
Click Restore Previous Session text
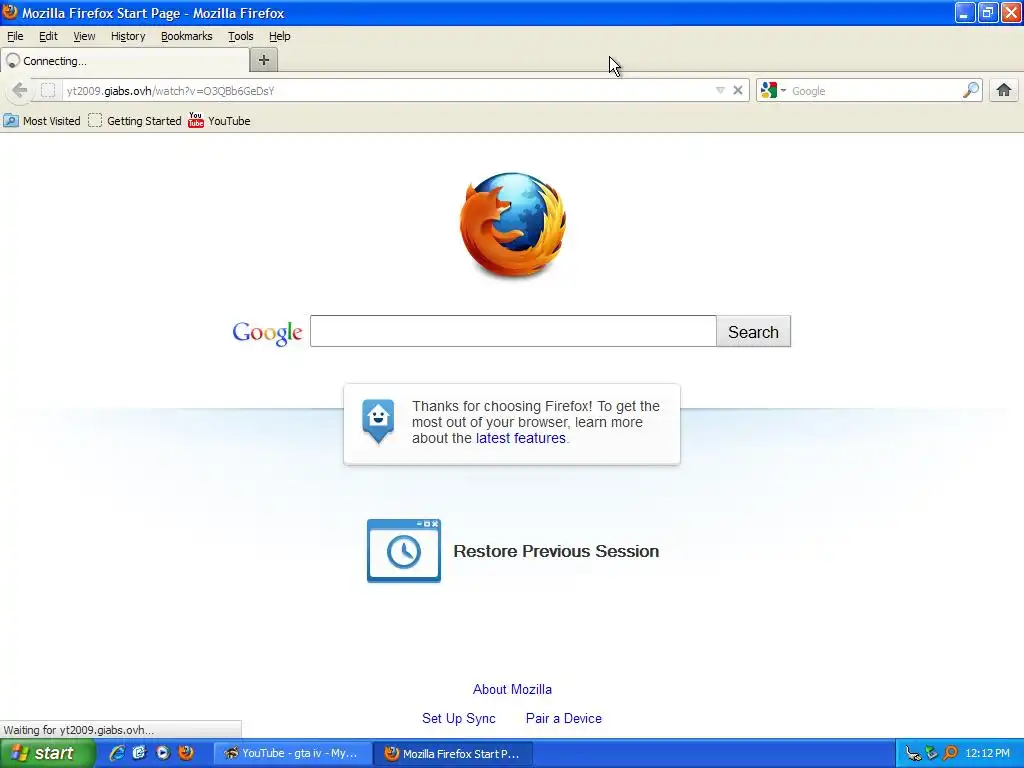(x=556, y=551)
